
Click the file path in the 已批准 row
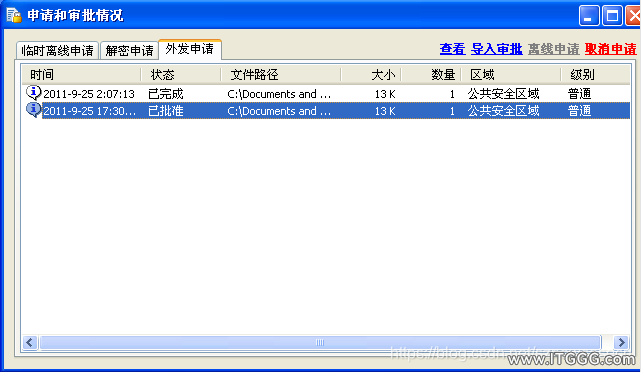pyautogui.click(x=279, y=111)
